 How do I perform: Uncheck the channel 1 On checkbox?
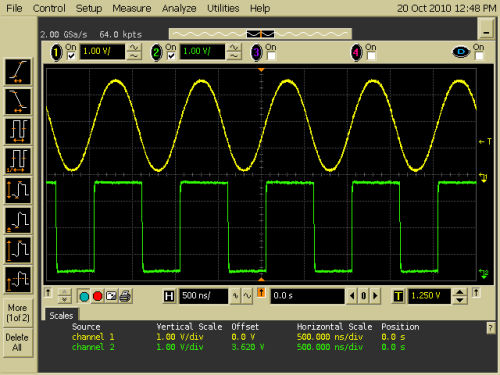click(x=71, y=56)
